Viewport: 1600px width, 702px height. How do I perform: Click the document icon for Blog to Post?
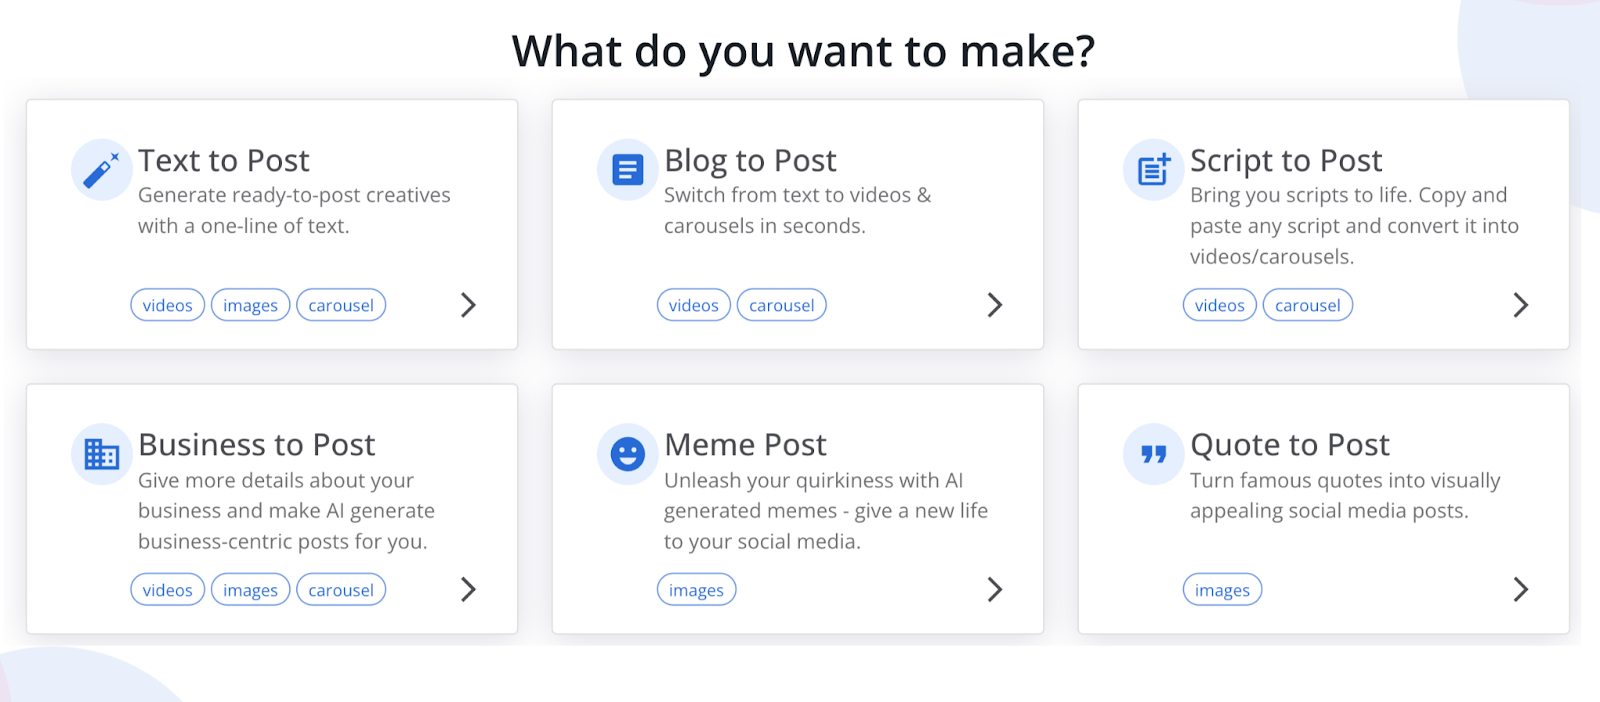(x=628, y=170)
